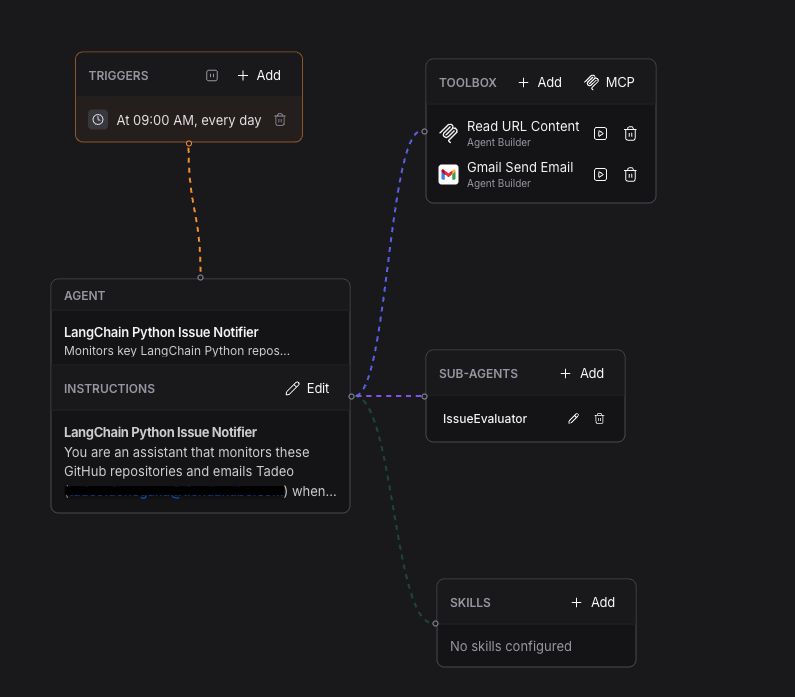Select the INSTRUCTIONS section header

click(109, 389)
